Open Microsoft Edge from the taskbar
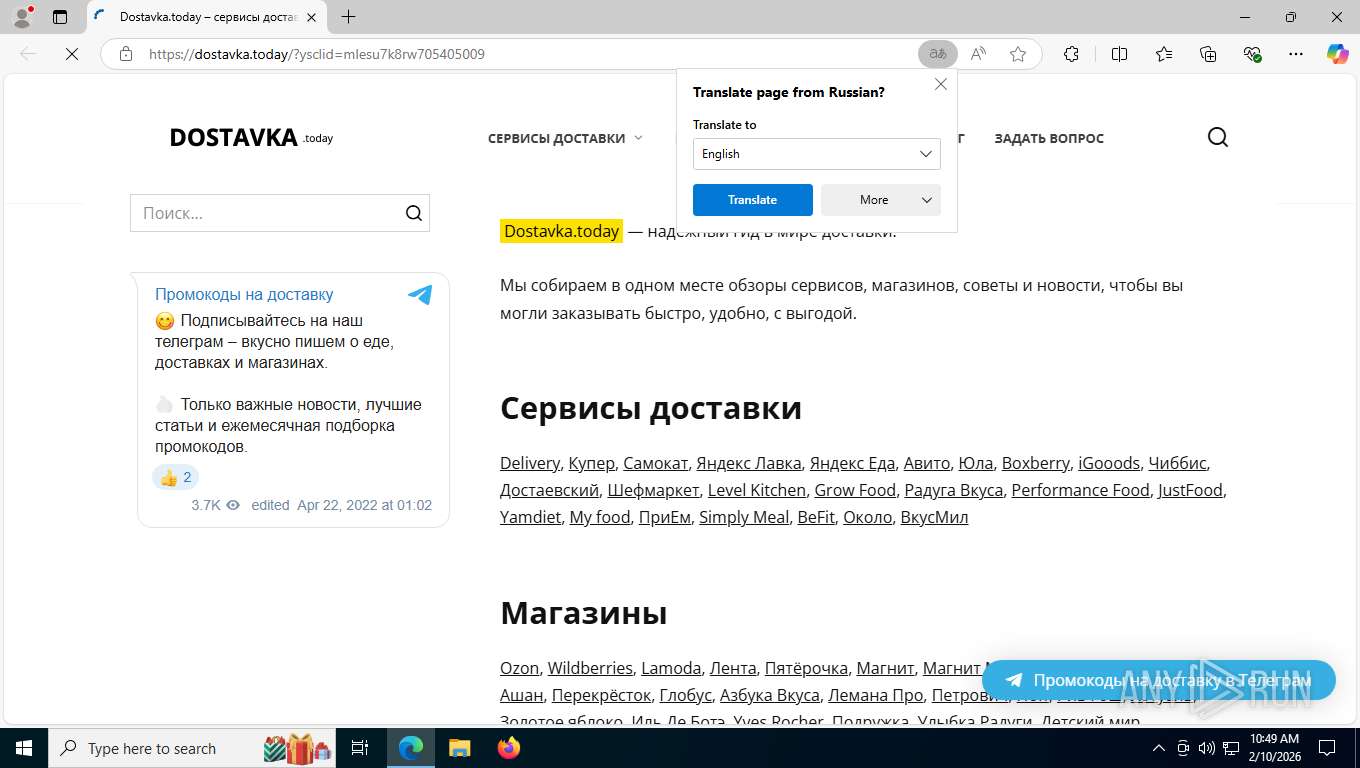Image resolution: width=1360 pixels, height=768 pixels. (410, 748)
